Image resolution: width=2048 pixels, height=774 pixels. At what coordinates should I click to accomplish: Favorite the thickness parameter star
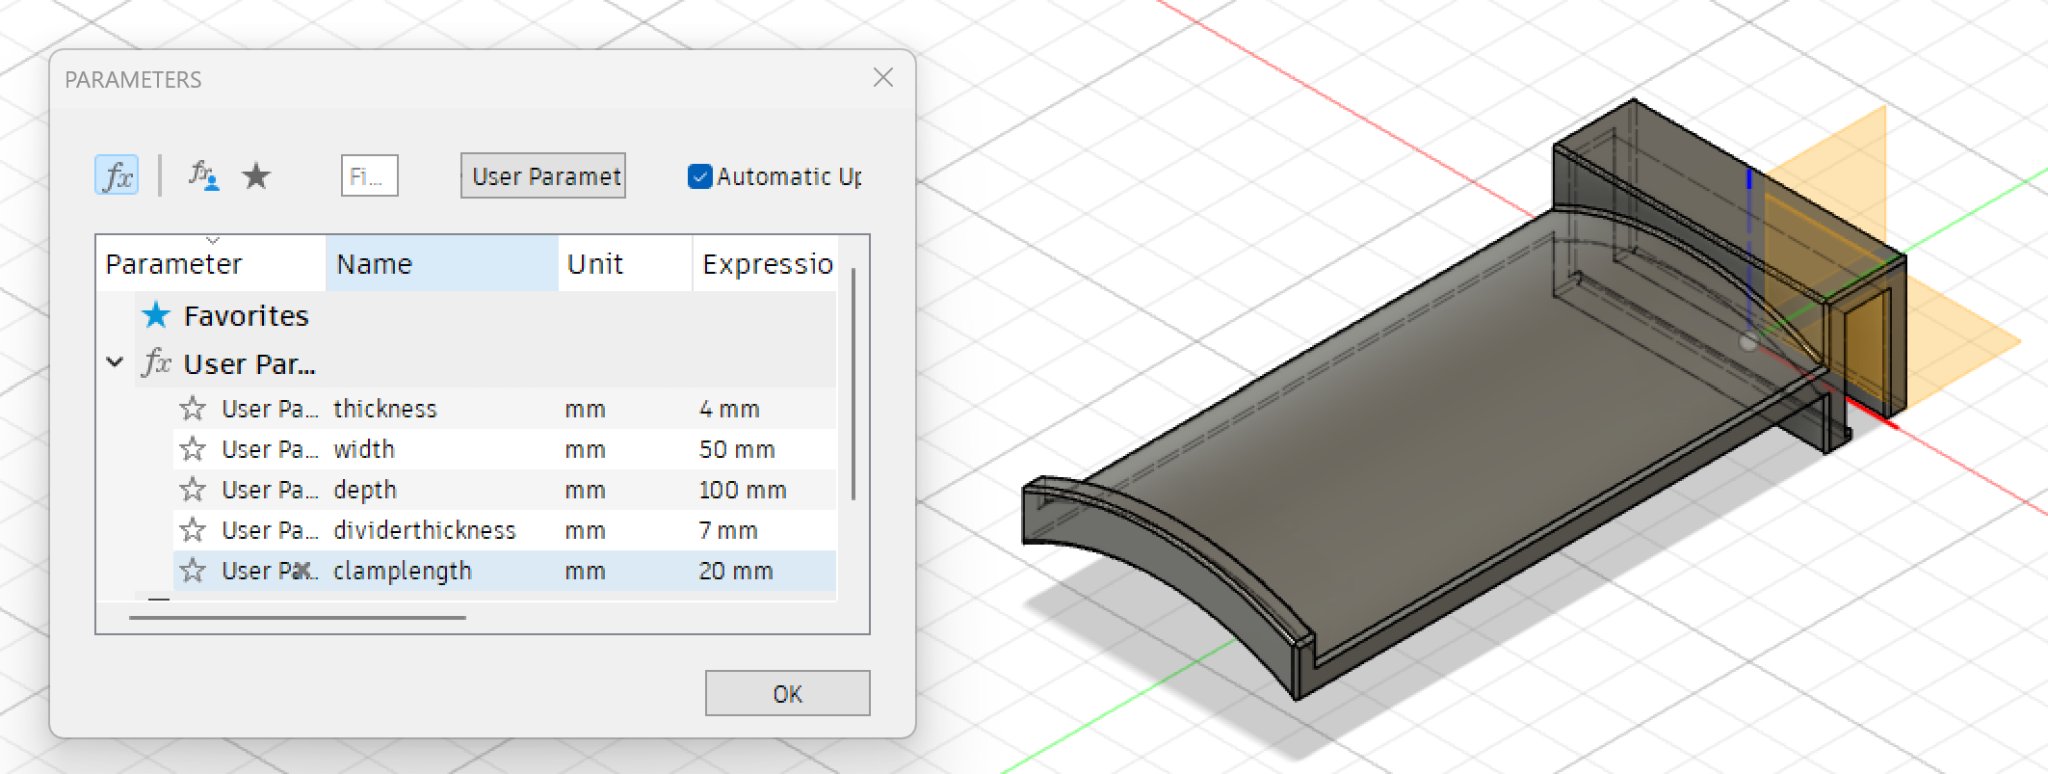tap(193, 409)
